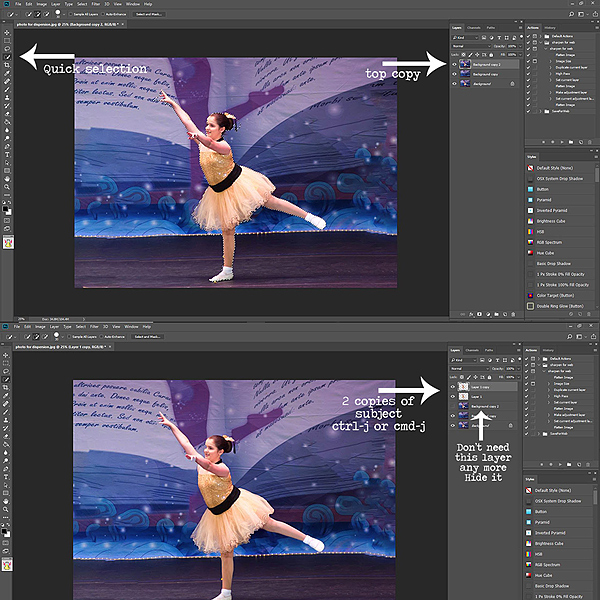This screenshot has width=600, height=600.
Task: Select the Zoom tool in top window toolbar
Action: pyautogui.click(x=7, y=187)
